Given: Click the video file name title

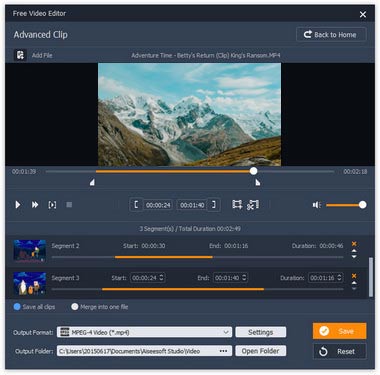Looking at the screenshot, I should pyautogui.click(x=206, y=55).
